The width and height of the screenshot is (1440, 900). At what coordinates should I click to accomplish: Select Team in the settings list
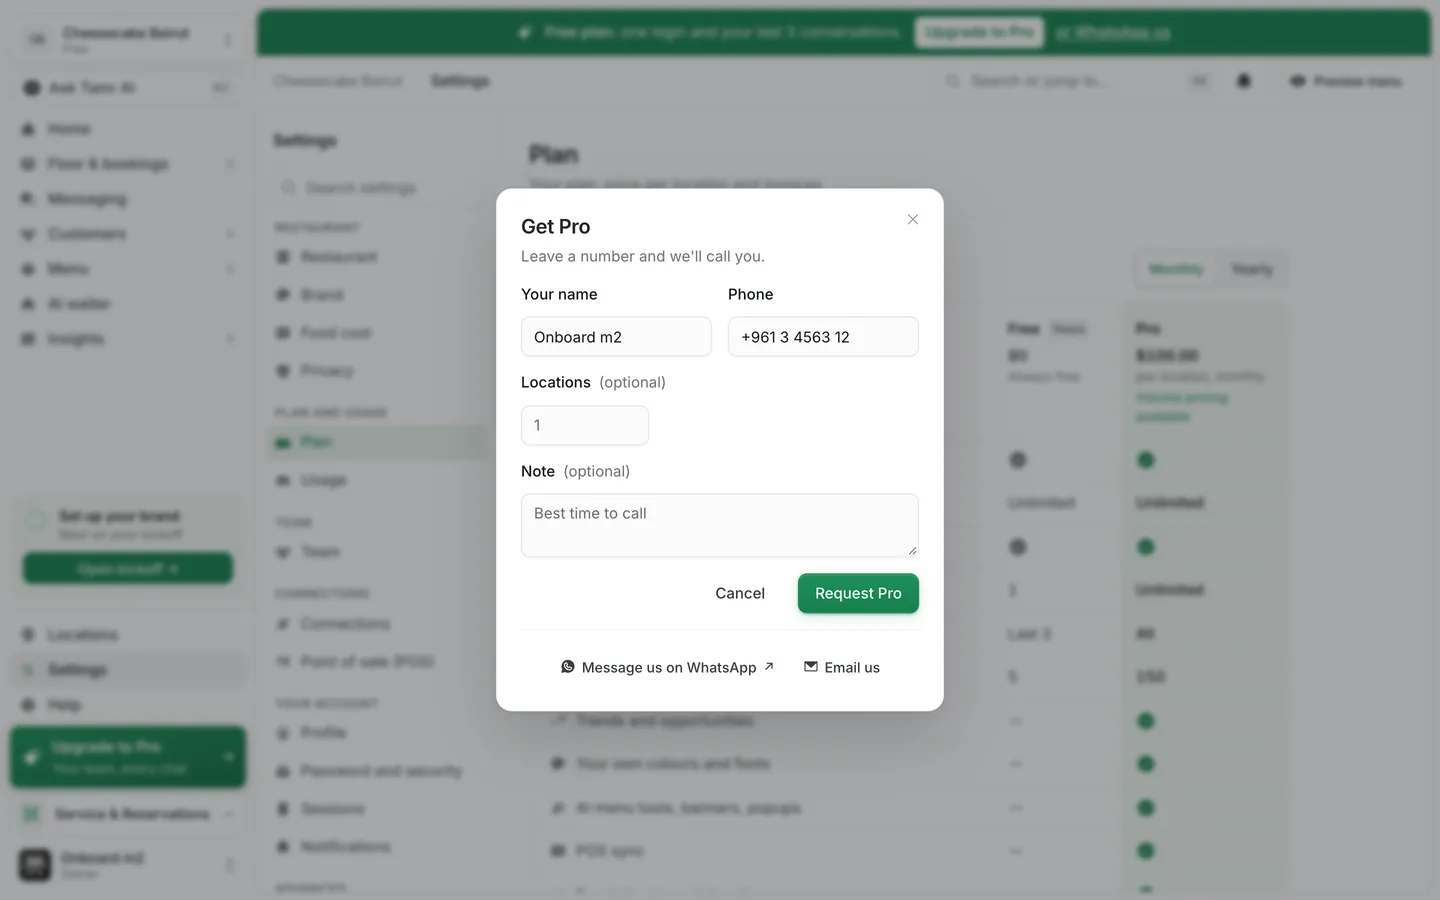[x=378, y=552]
